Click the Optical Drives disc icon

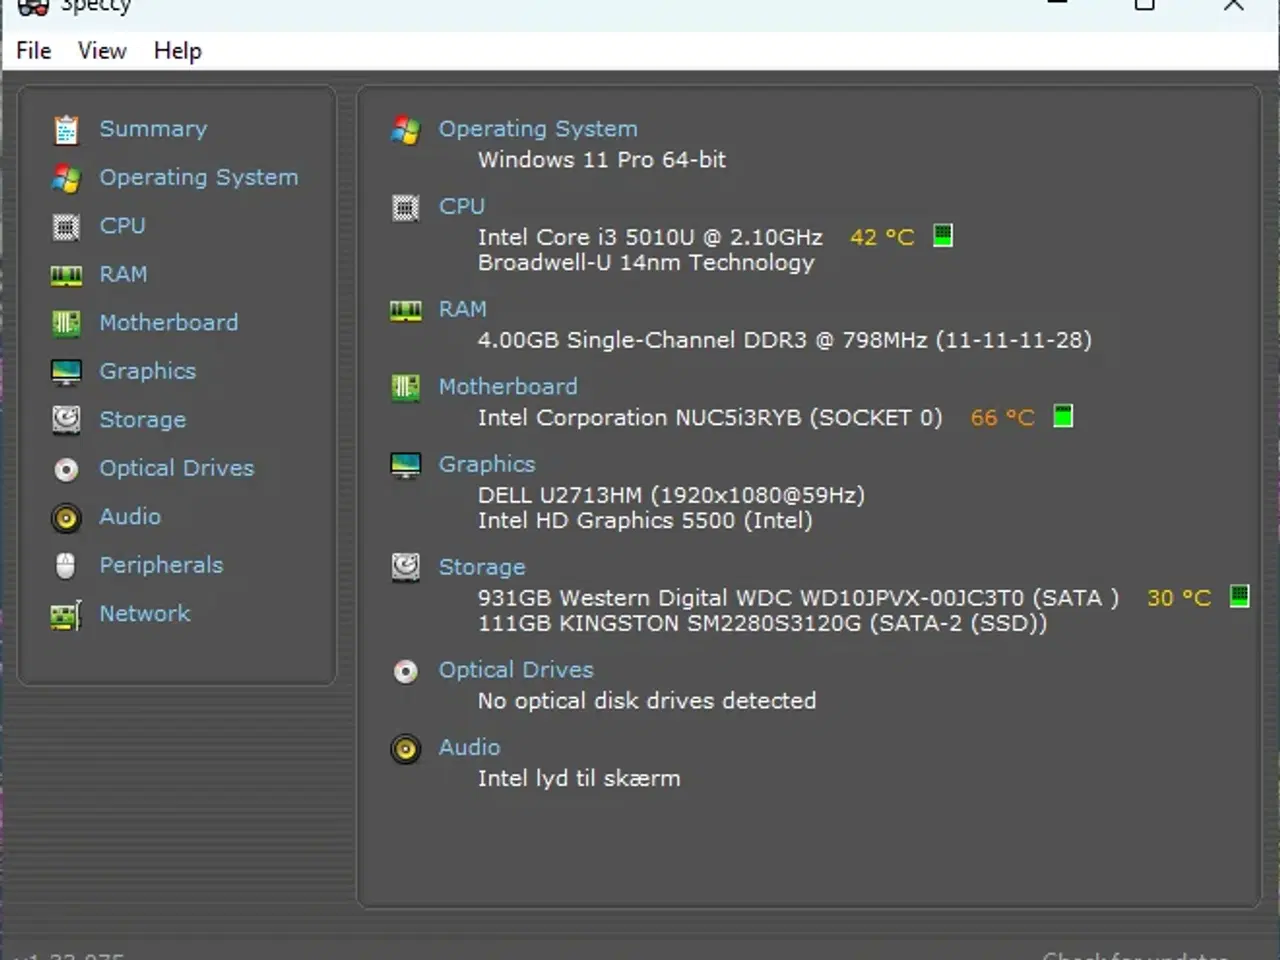(x=66, y=468)
